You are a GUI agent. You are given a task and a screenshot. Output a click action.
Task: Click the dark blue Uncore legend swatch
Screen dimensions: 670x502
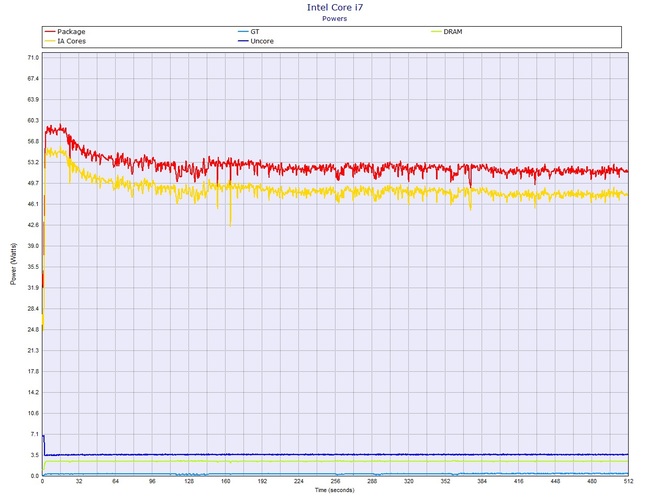(x=243, y=41)
